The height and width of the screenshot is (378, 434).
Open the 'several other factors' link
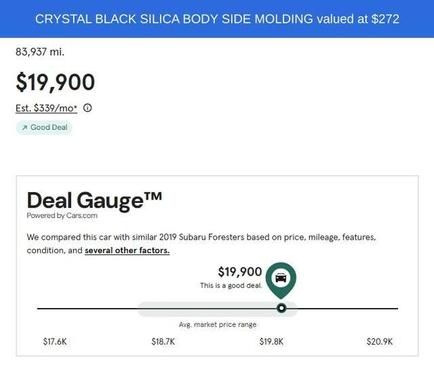[127, 250]
